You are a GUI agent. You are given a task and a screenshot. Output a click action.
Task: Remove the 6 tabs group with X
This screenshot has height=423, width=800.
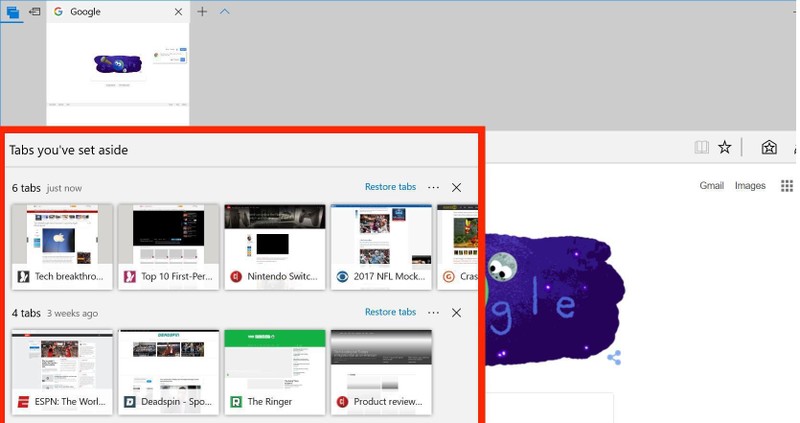(x=457, y=187)
